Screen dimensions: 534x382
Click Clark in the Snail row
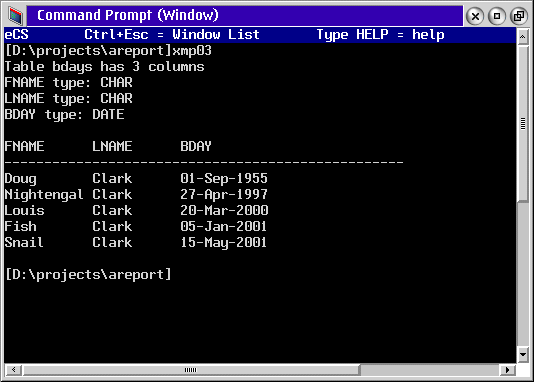[112, 242]
